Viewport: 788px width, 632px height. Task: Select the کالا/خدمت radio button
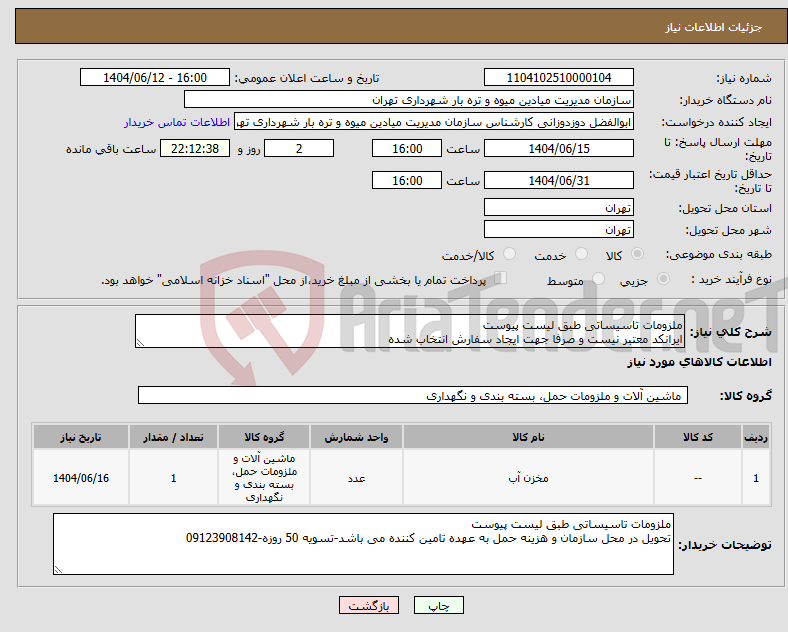pos(510,254)
